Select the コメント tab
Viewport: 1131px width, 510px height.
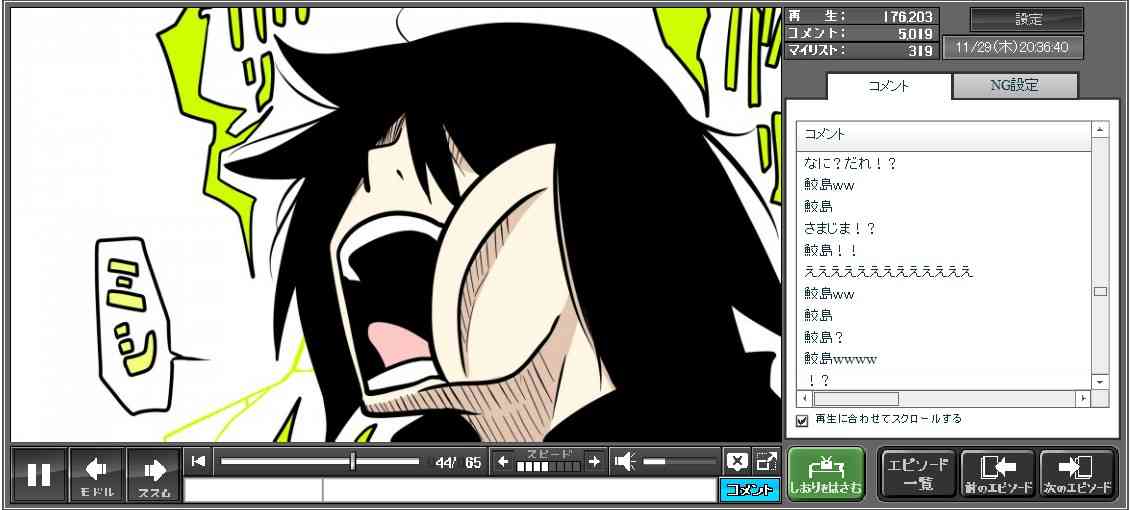888,86
